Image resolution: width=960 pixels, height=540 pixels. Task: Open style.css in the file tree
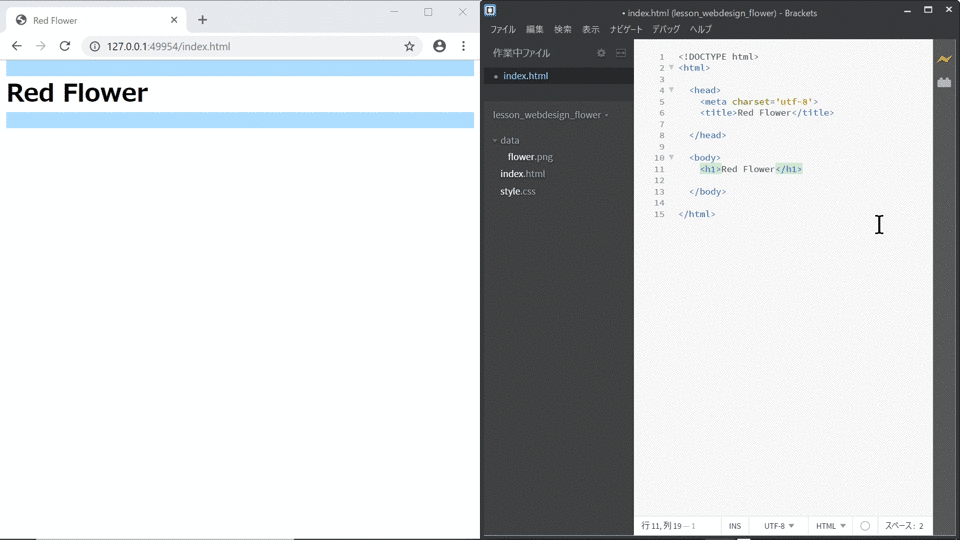(x=518, y=192)
